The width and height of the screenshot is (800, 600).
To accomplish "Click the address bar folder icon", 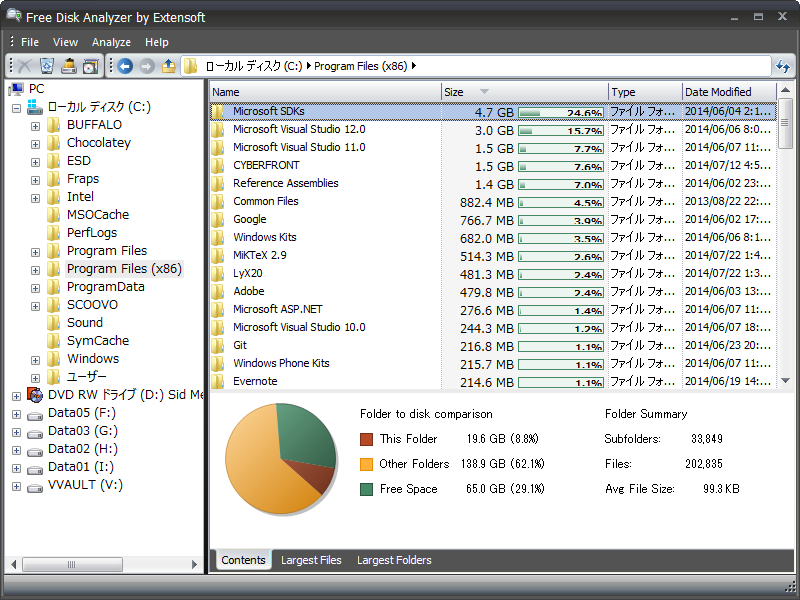I will point(191,66).
